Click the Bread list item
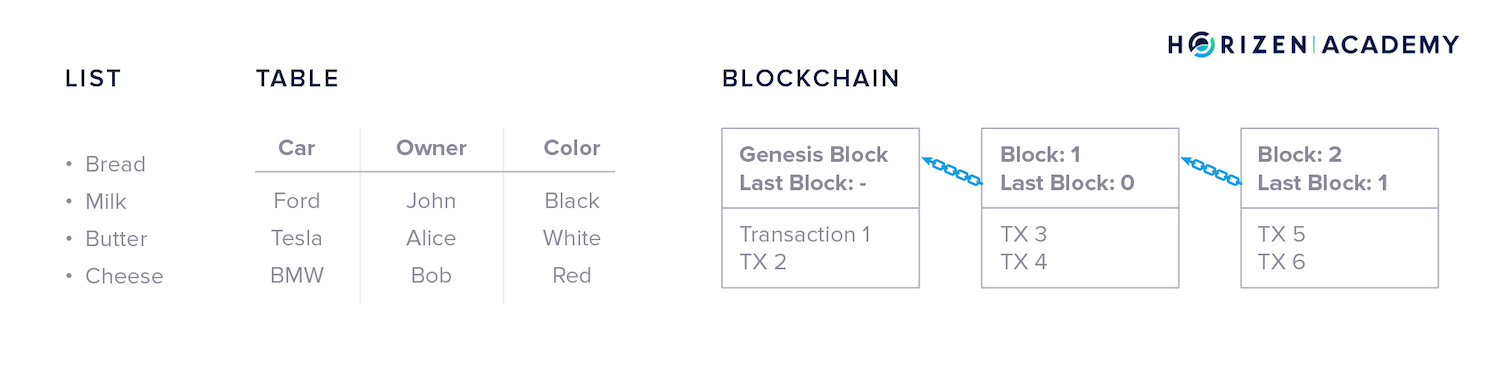Image resolution: width=1500 pixels, height=370 pixels. pyautogui.click(x=115, y=164)
